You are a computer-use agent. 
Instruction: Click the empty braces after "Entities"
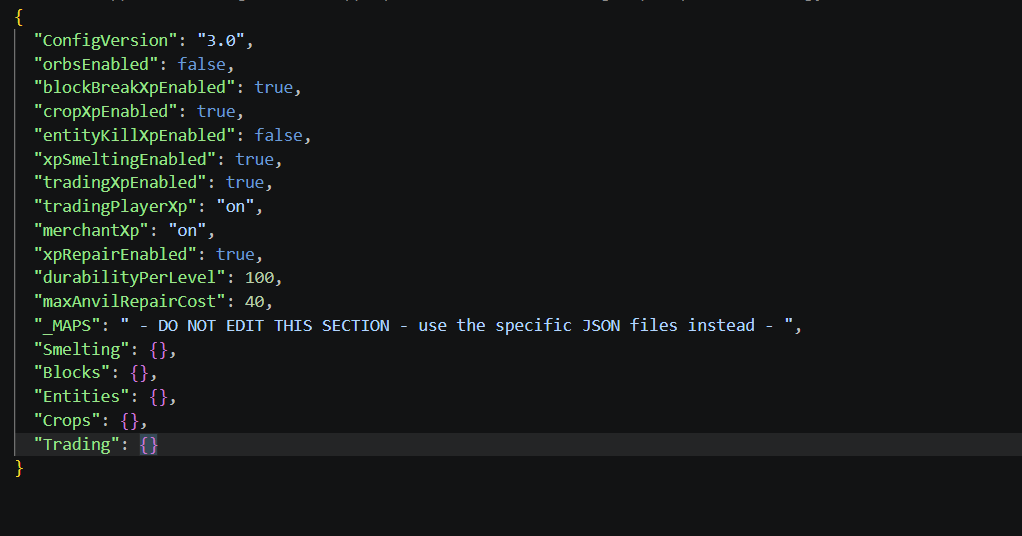tap(158, 396)
